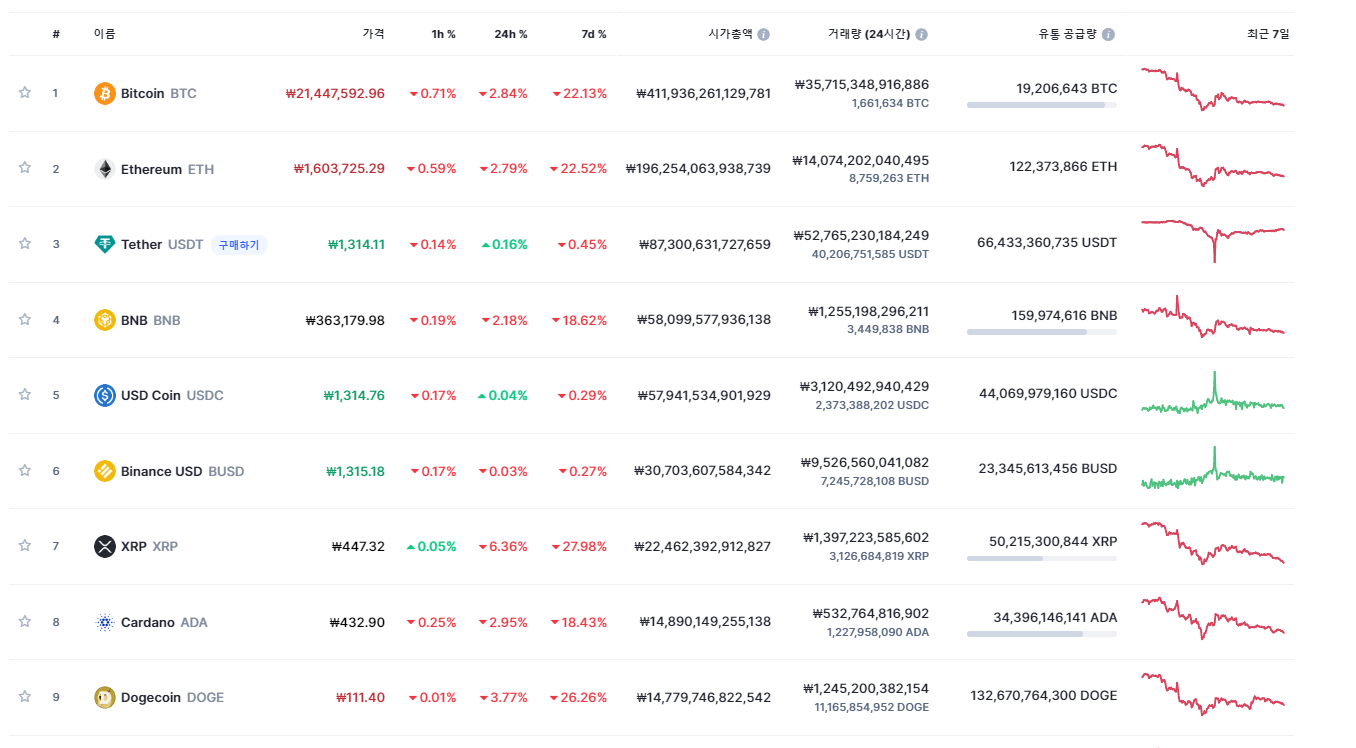Click the Cardano logo icon
Screen dimensions: 1356x748
(105, 622)
